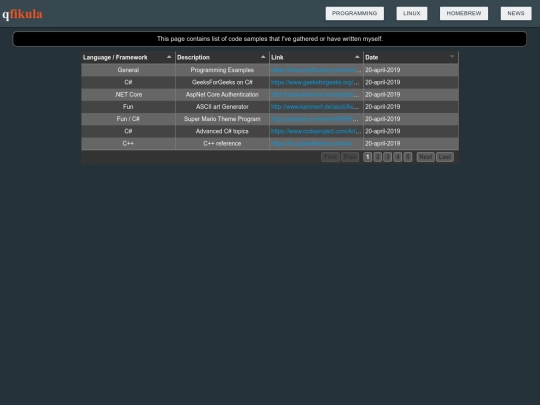
Task: Go to Prev page
Action: click(350, 157)
